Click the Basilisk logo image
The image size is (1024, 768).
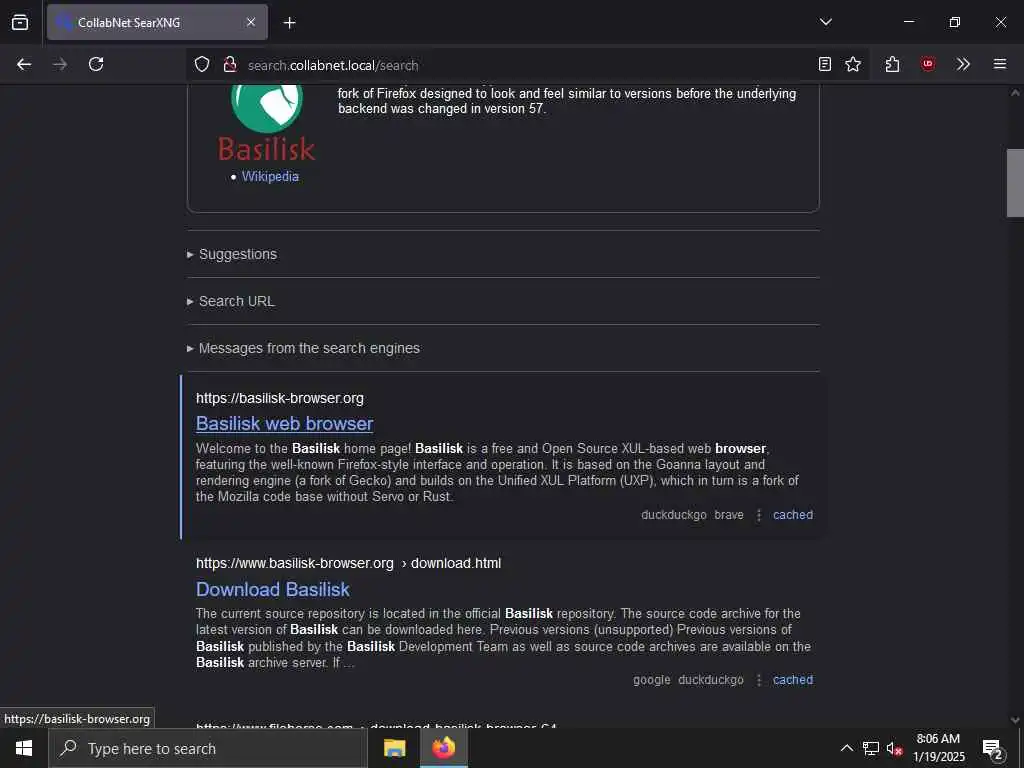[266, 123]
